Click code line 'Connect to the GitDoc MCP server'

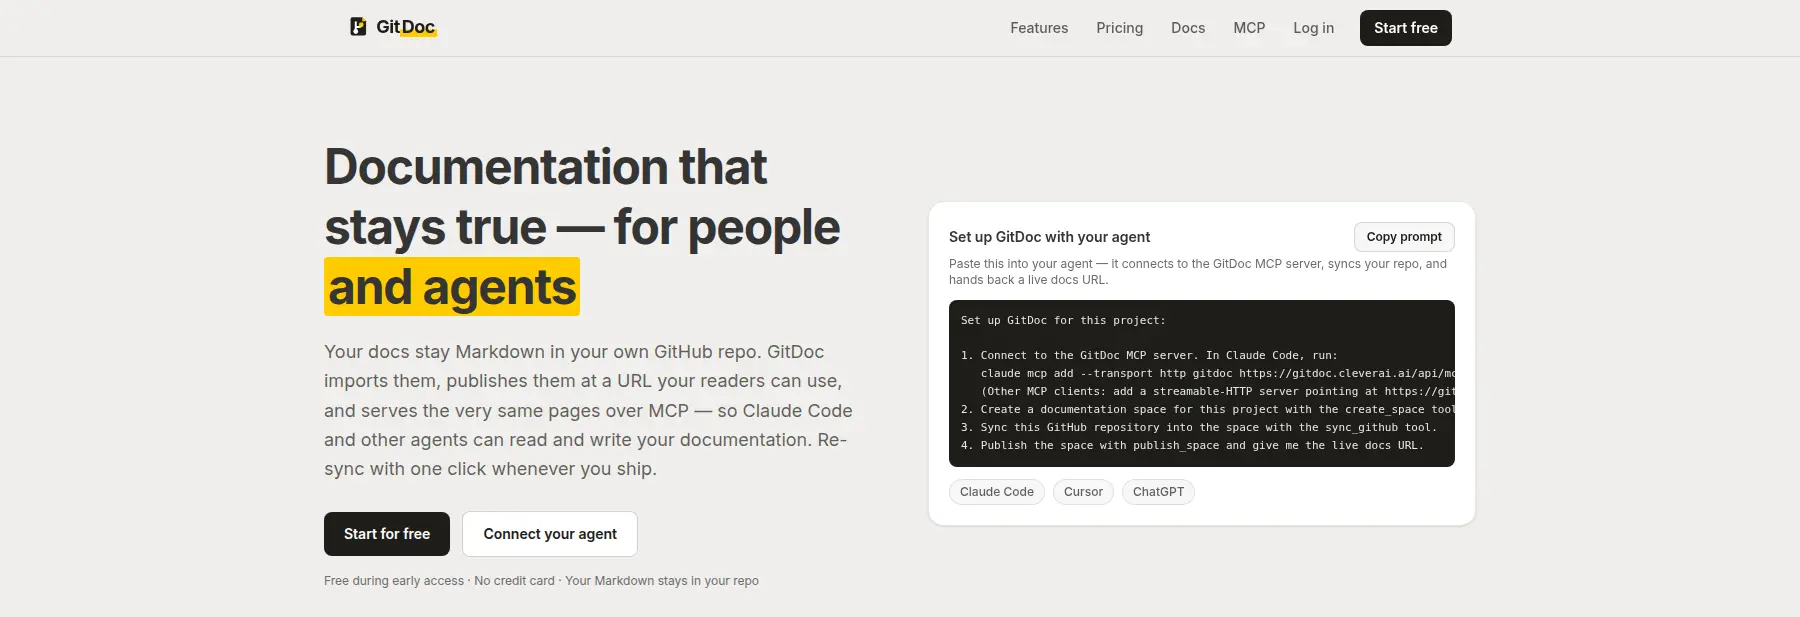[x=1149, y=355]
